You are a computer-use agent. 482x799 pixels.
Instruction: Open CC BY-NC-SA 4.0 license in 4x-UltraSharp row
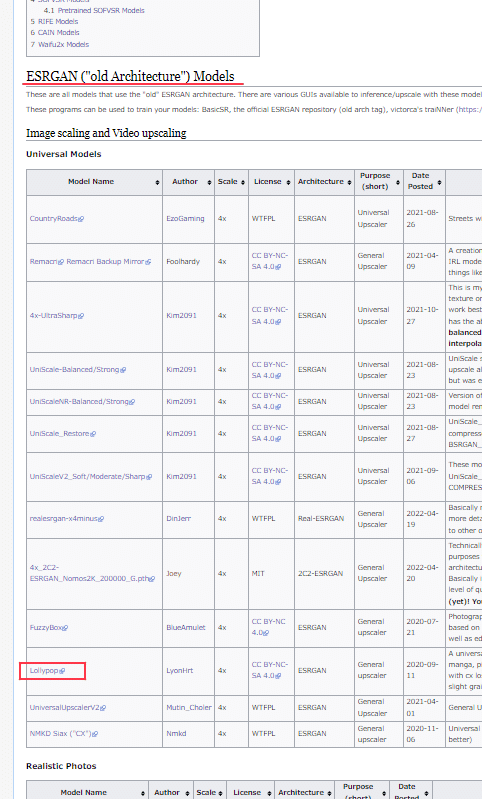[270, 315]
